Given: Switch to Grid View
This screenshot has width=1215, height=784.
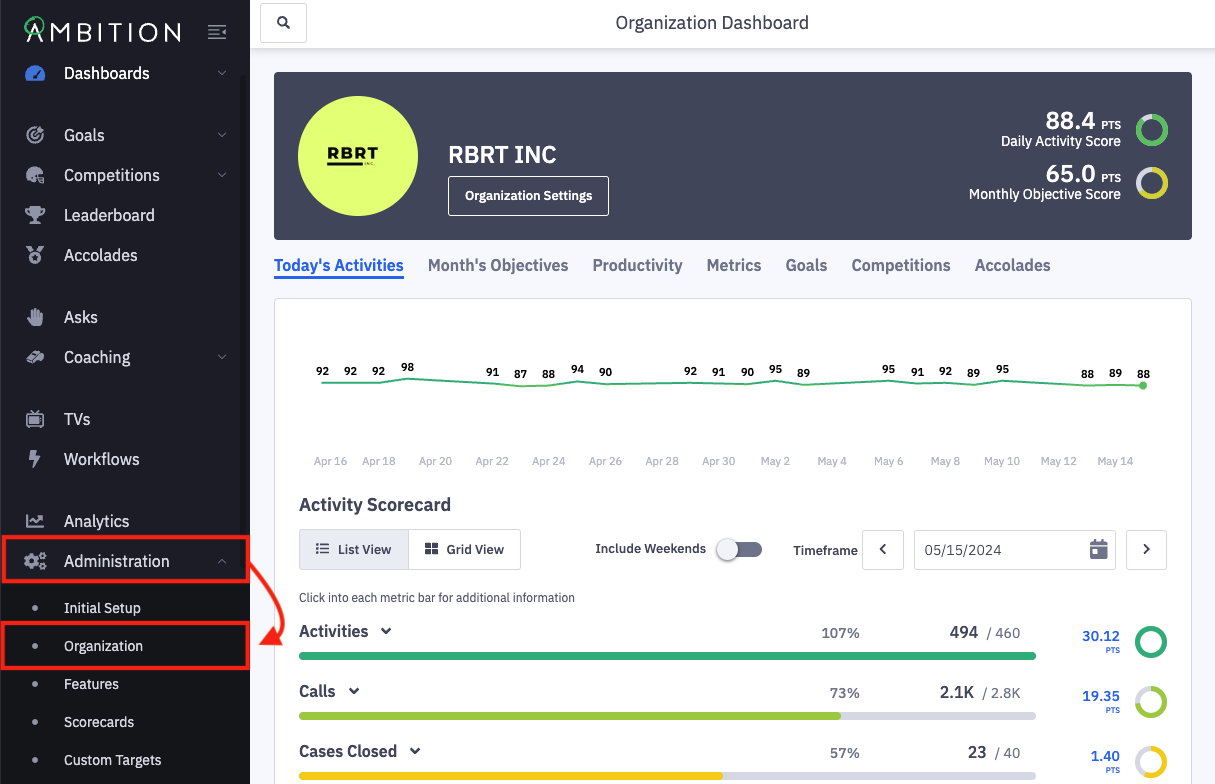Looking at the screenshot, I should tap(464, 549).
